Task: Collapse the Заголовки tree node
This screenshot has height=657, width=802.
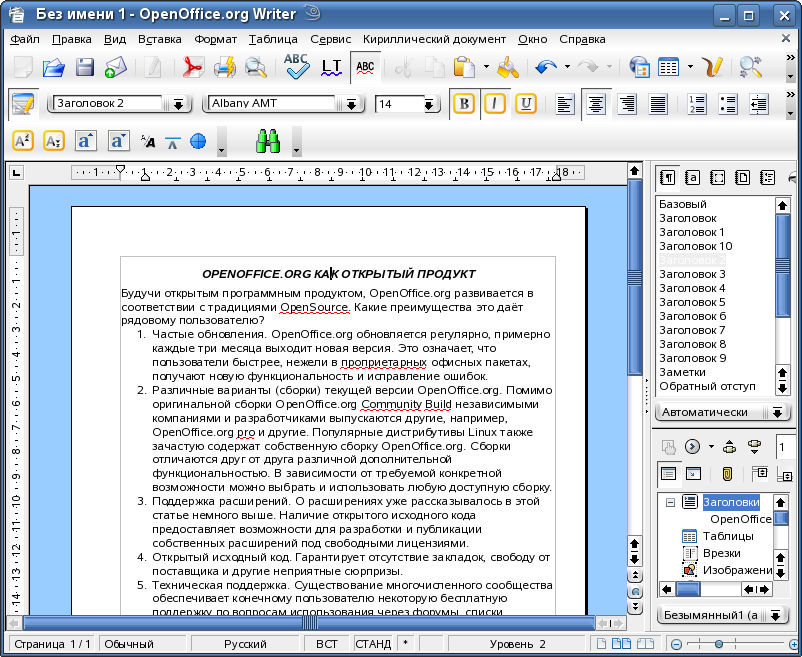Action: 670,502
